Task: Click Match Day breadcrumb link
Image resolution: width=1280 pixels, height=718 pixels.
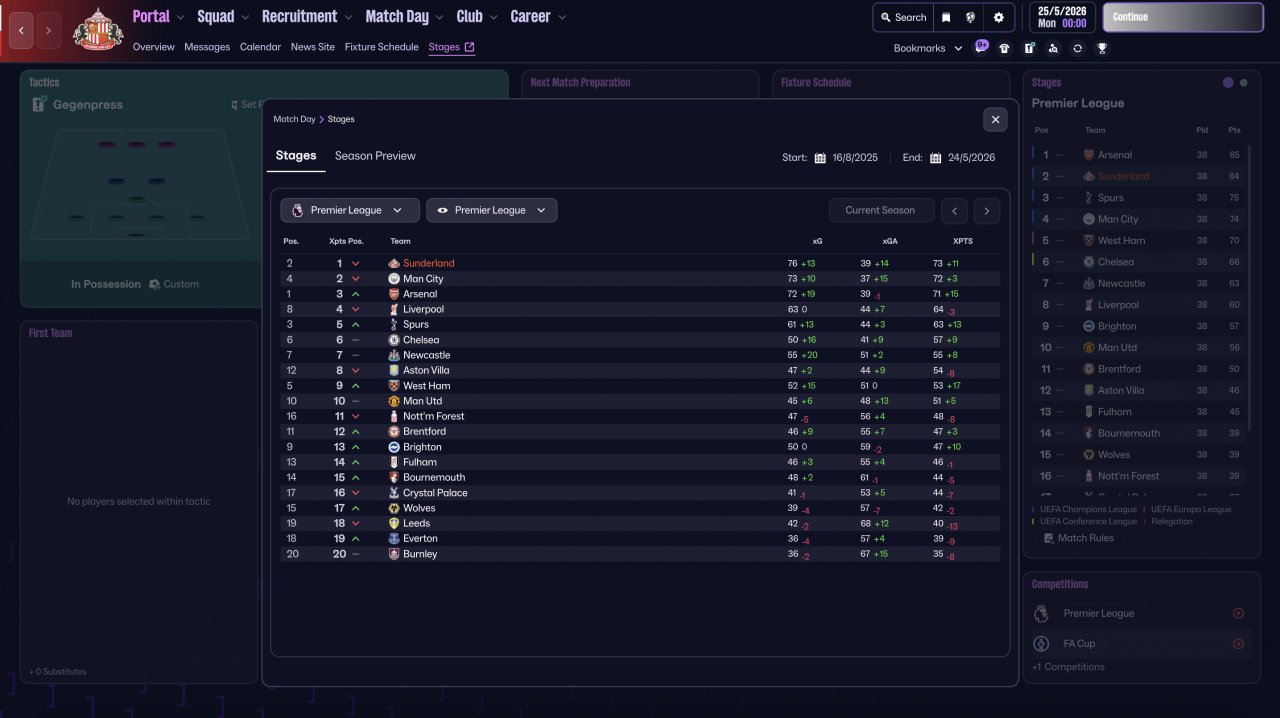Action: pyautogui.click(x=294, y=119)
